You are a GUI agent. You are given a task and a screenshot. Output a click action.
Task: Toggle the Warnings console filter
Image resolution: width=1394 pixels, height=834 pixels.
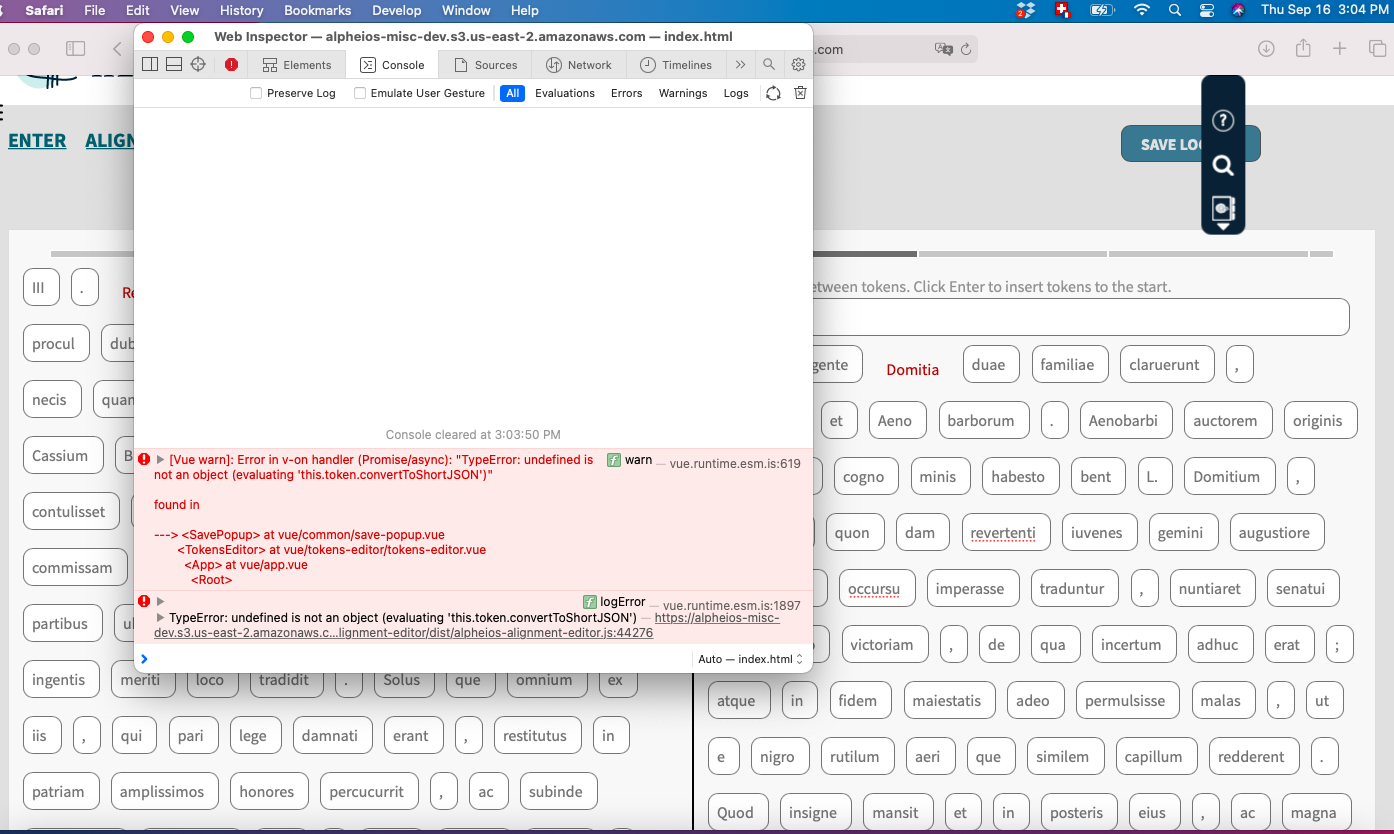click(682, 92)
